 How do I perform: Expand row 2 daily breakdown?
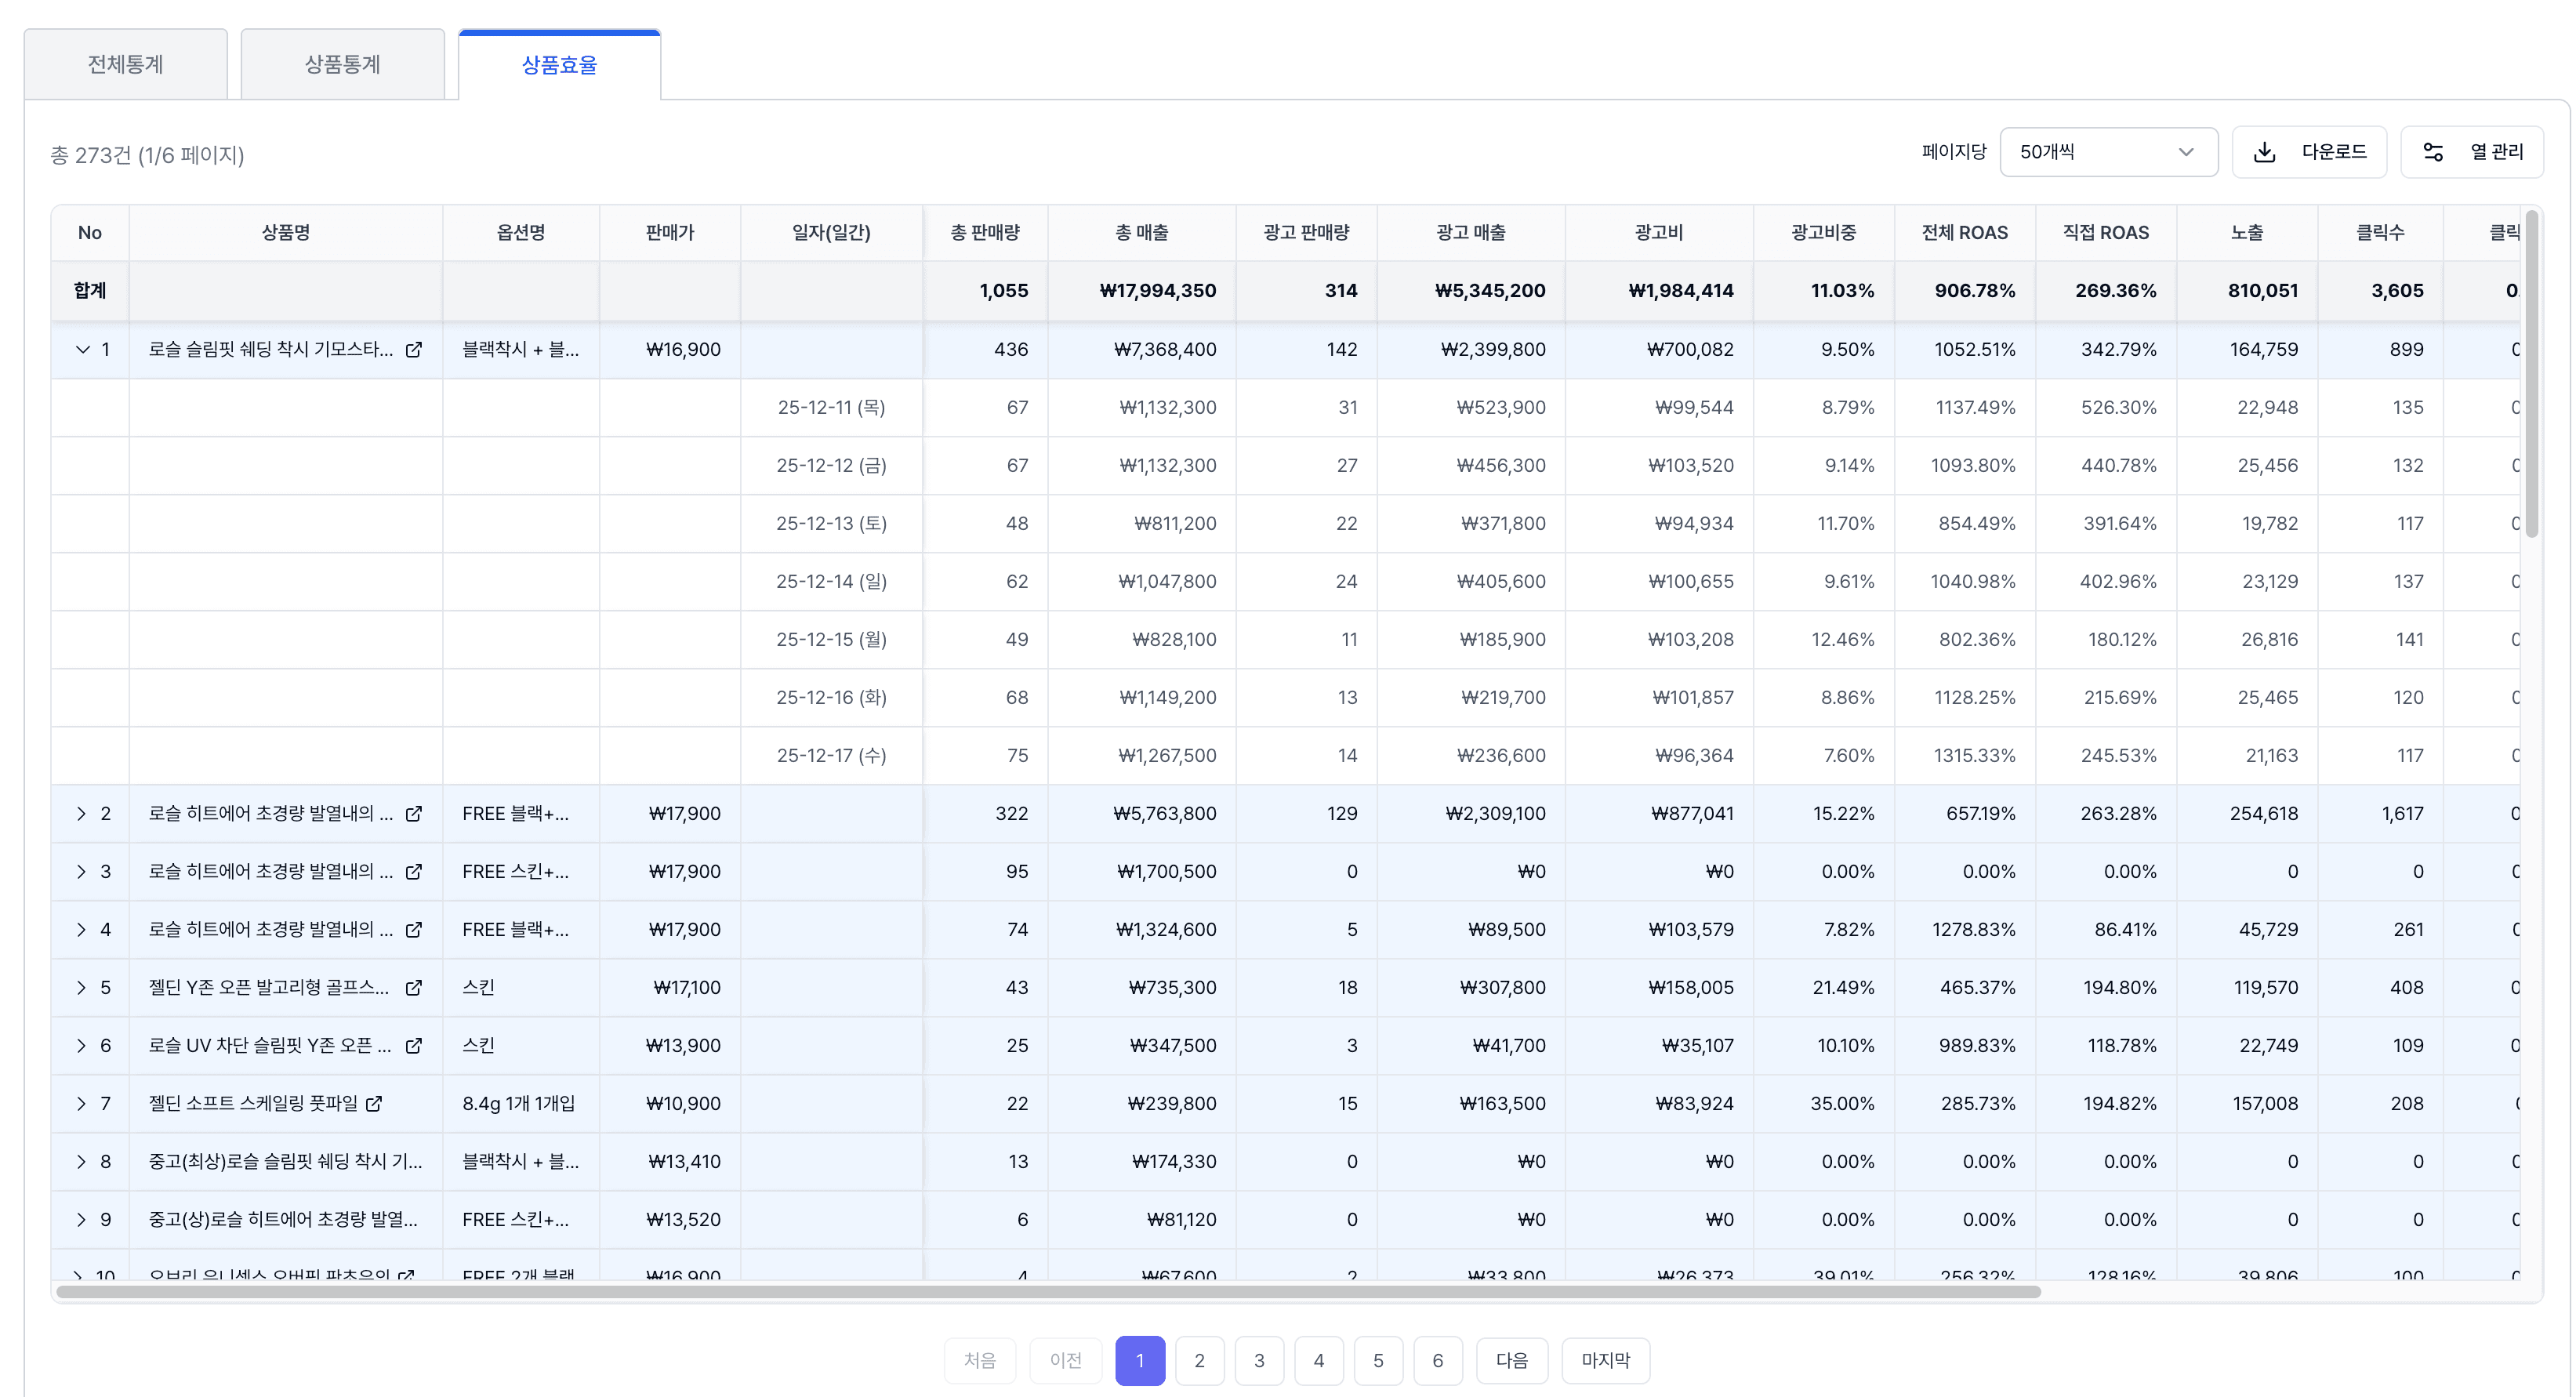82,814
